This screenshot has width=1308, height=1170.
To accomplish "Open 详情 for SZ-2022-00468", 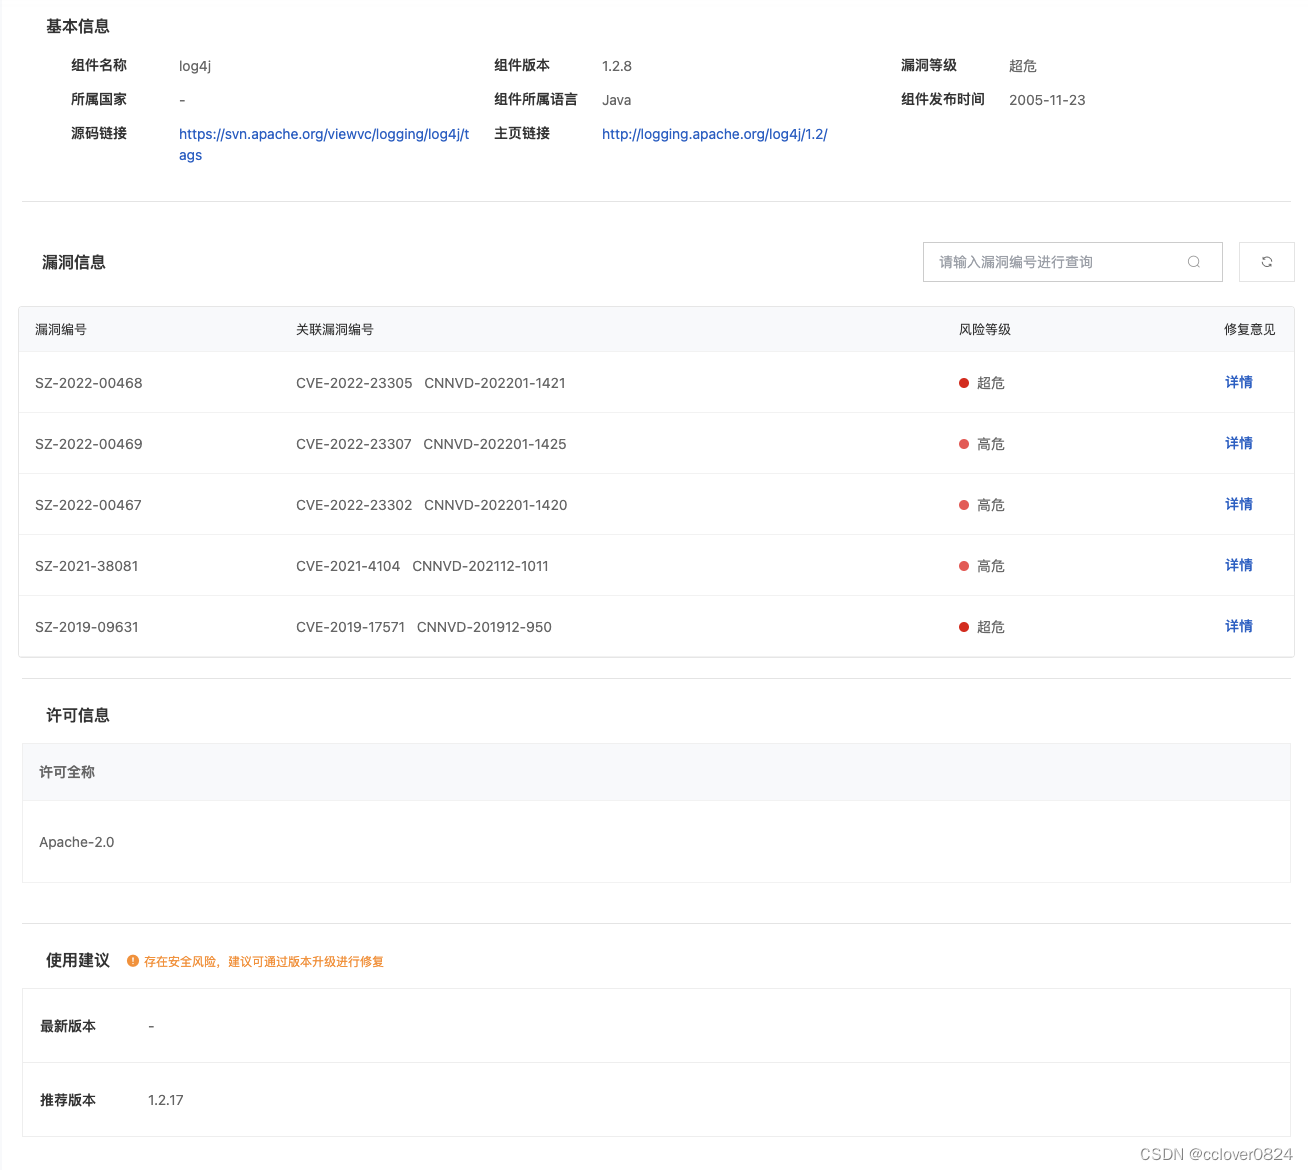I will pyautogui.click(x=1238, y=382).
